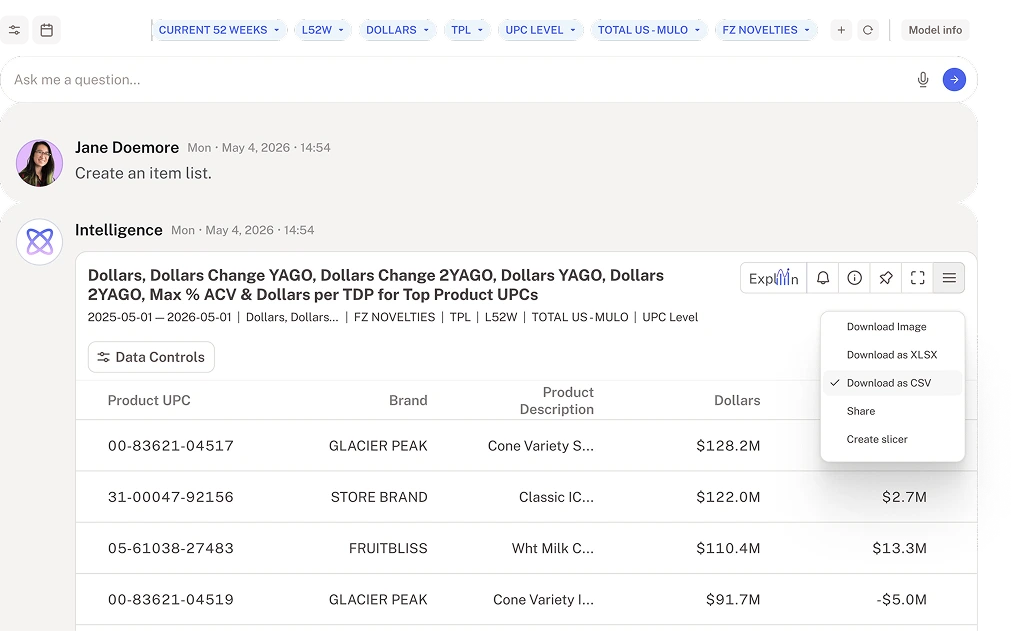The width and height of the screenshot is (1025, 631).
Task: Select the $91.7M dollars value
Action: [x=733, y=600]
